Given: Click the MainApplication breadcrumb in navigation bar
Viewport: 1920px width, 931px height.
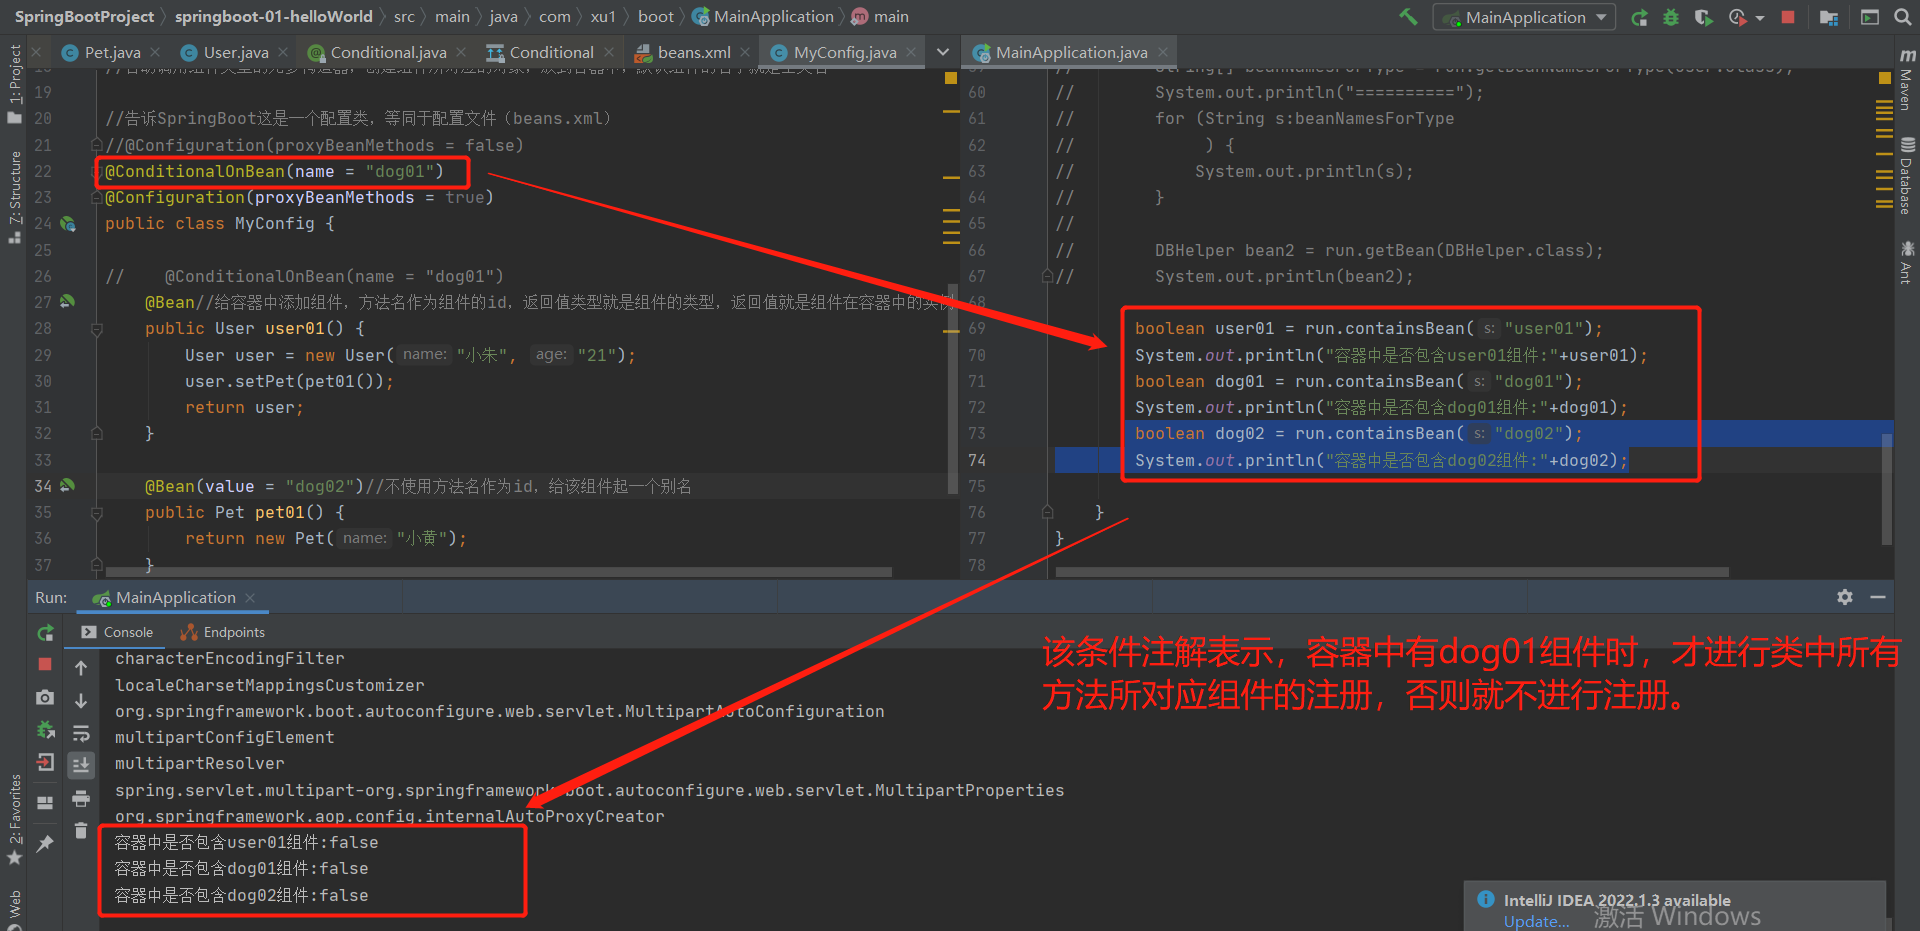Looking at the screenshot, I should point(763,16).
